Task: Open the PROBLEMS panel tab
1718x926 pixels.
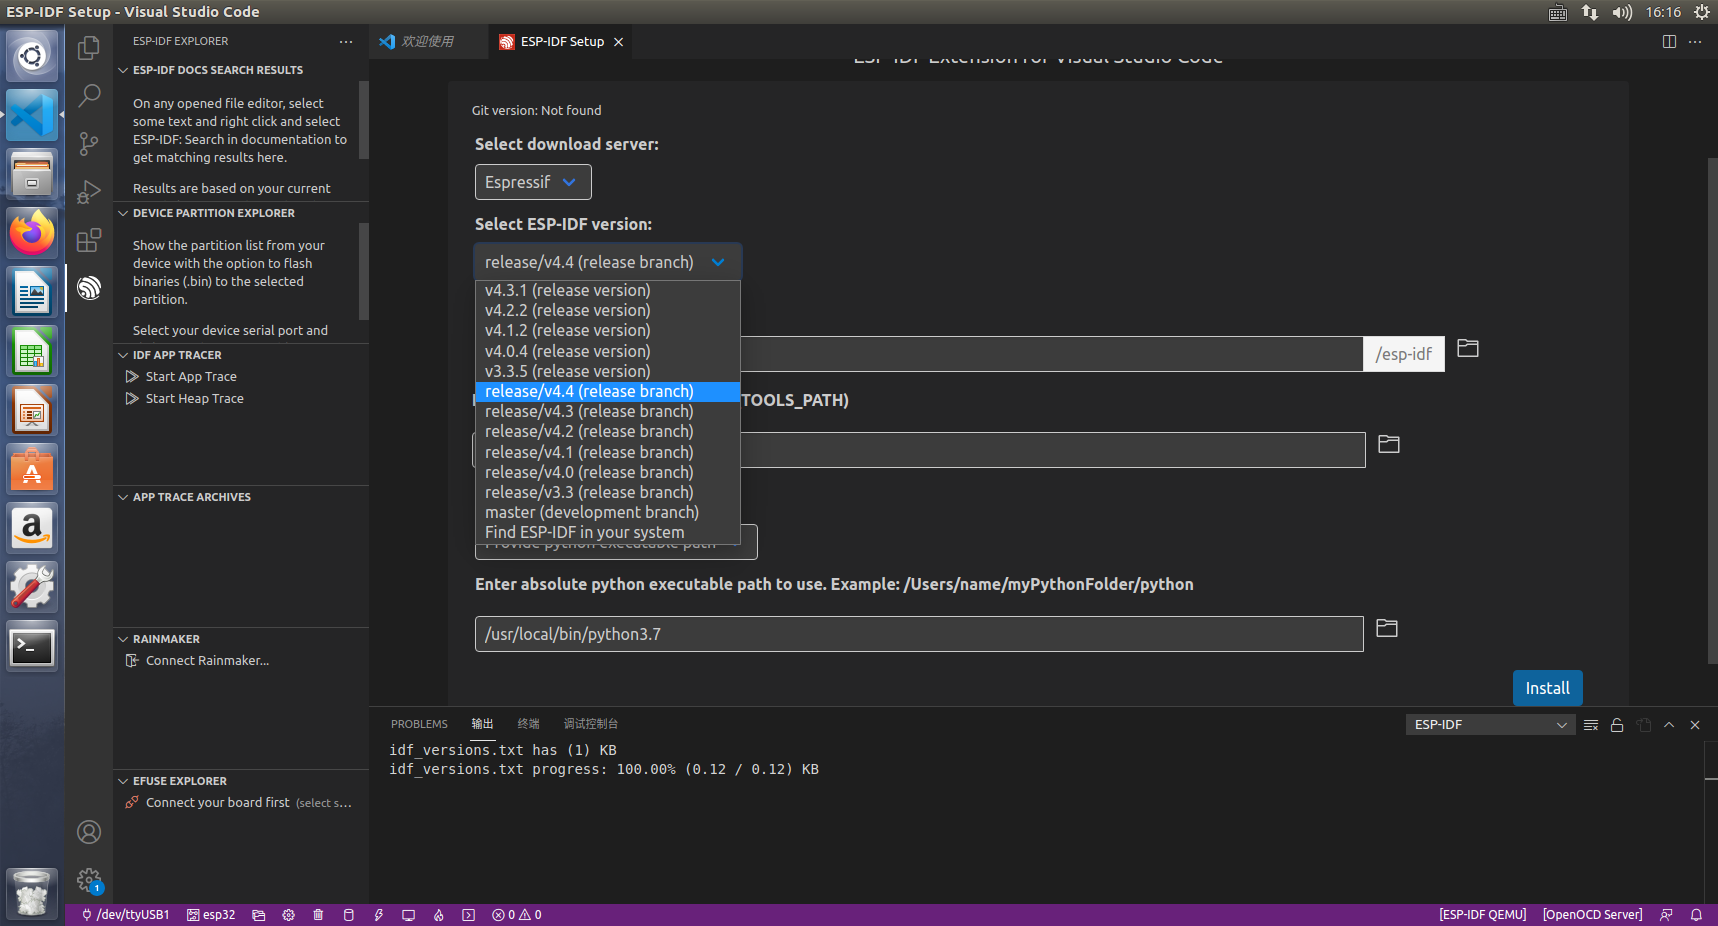Action: click(x=419, y=724)
